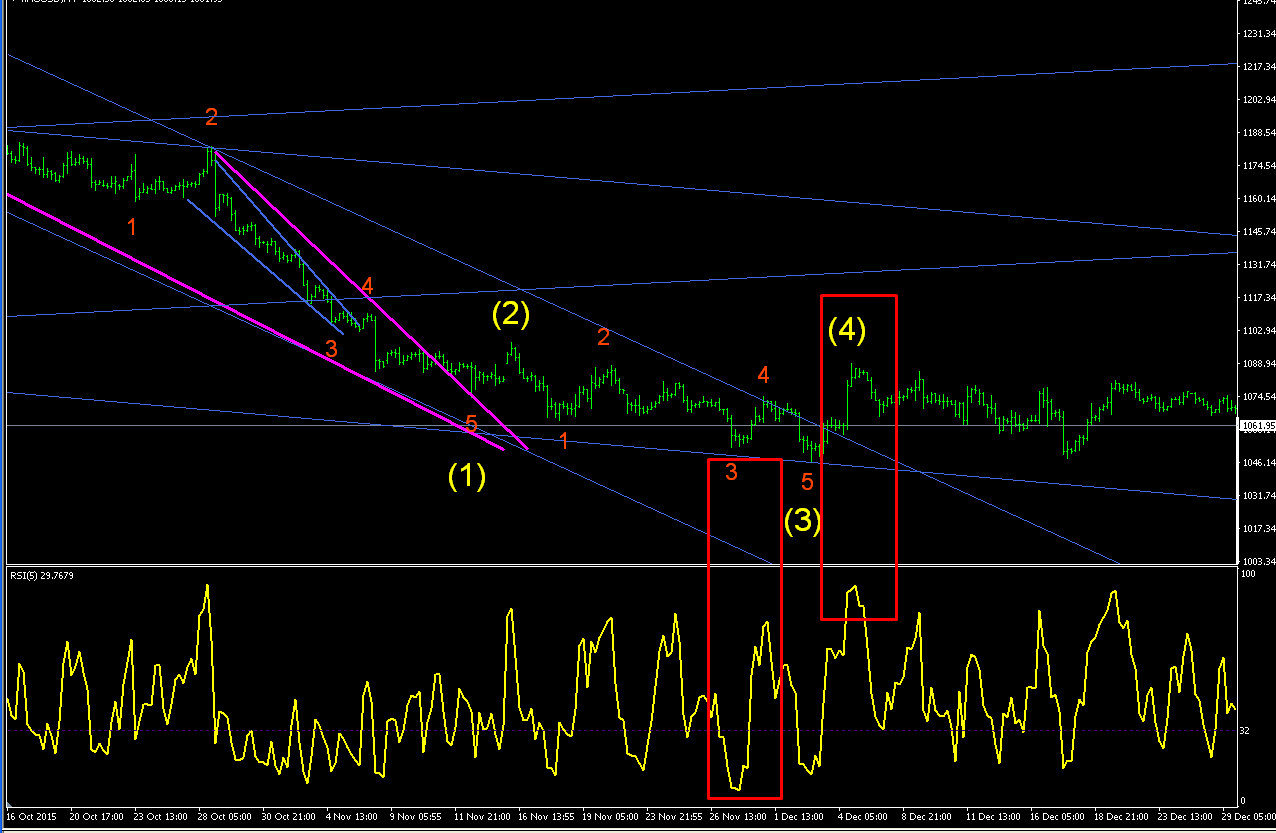Select the yellow (2) wave label
Image resolution: width=1276 pixels, height=833 pixels.
point(510,314)
